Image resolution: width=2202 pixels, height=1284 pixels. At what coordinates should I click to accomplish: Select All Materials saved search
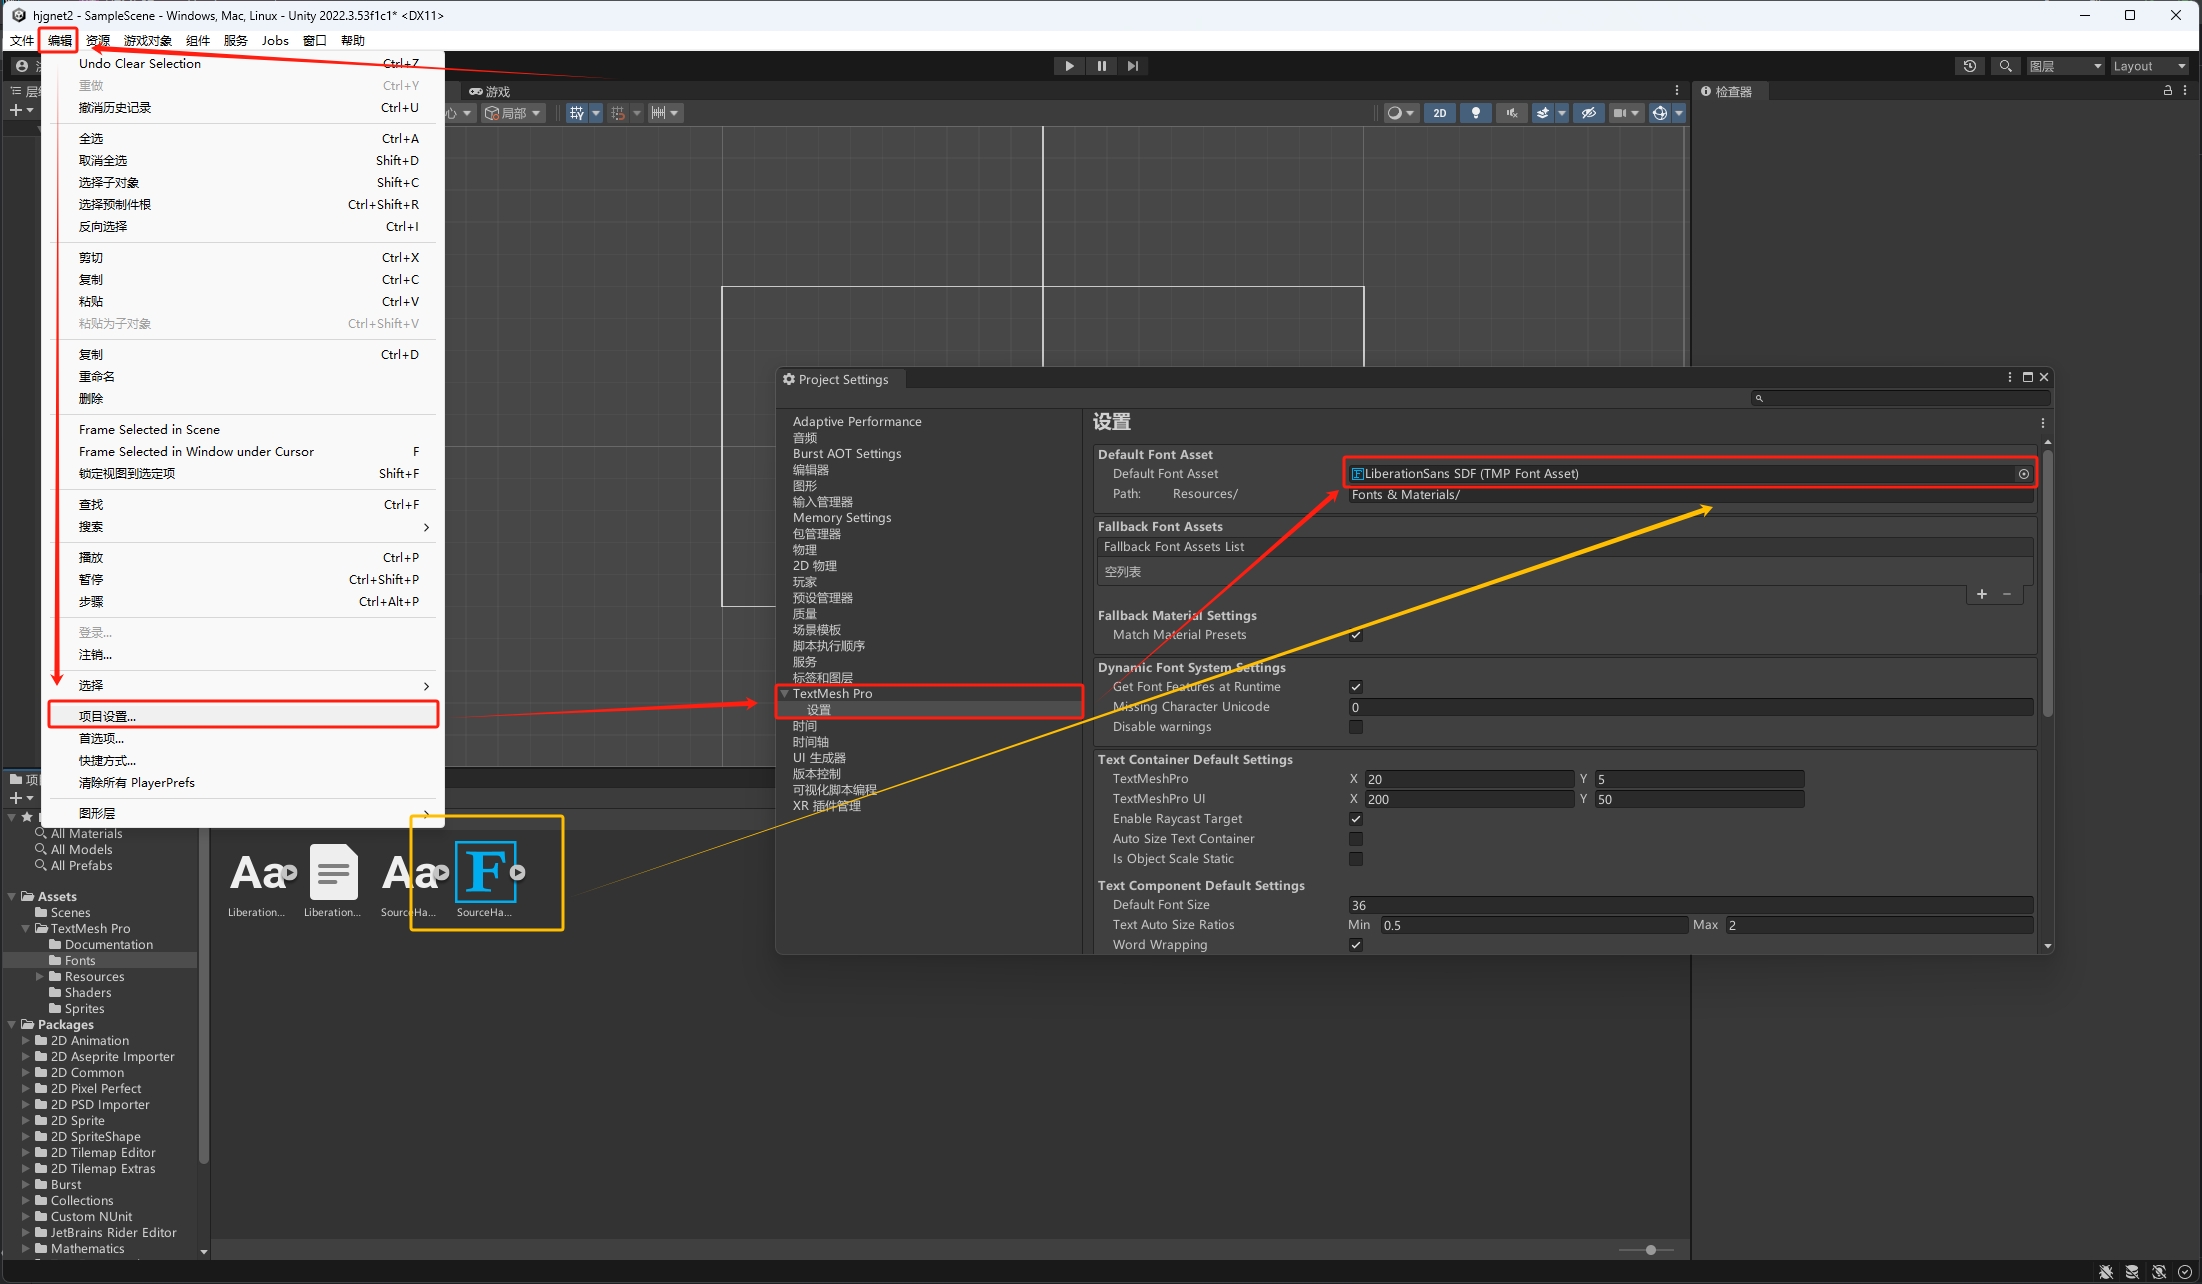86,834
